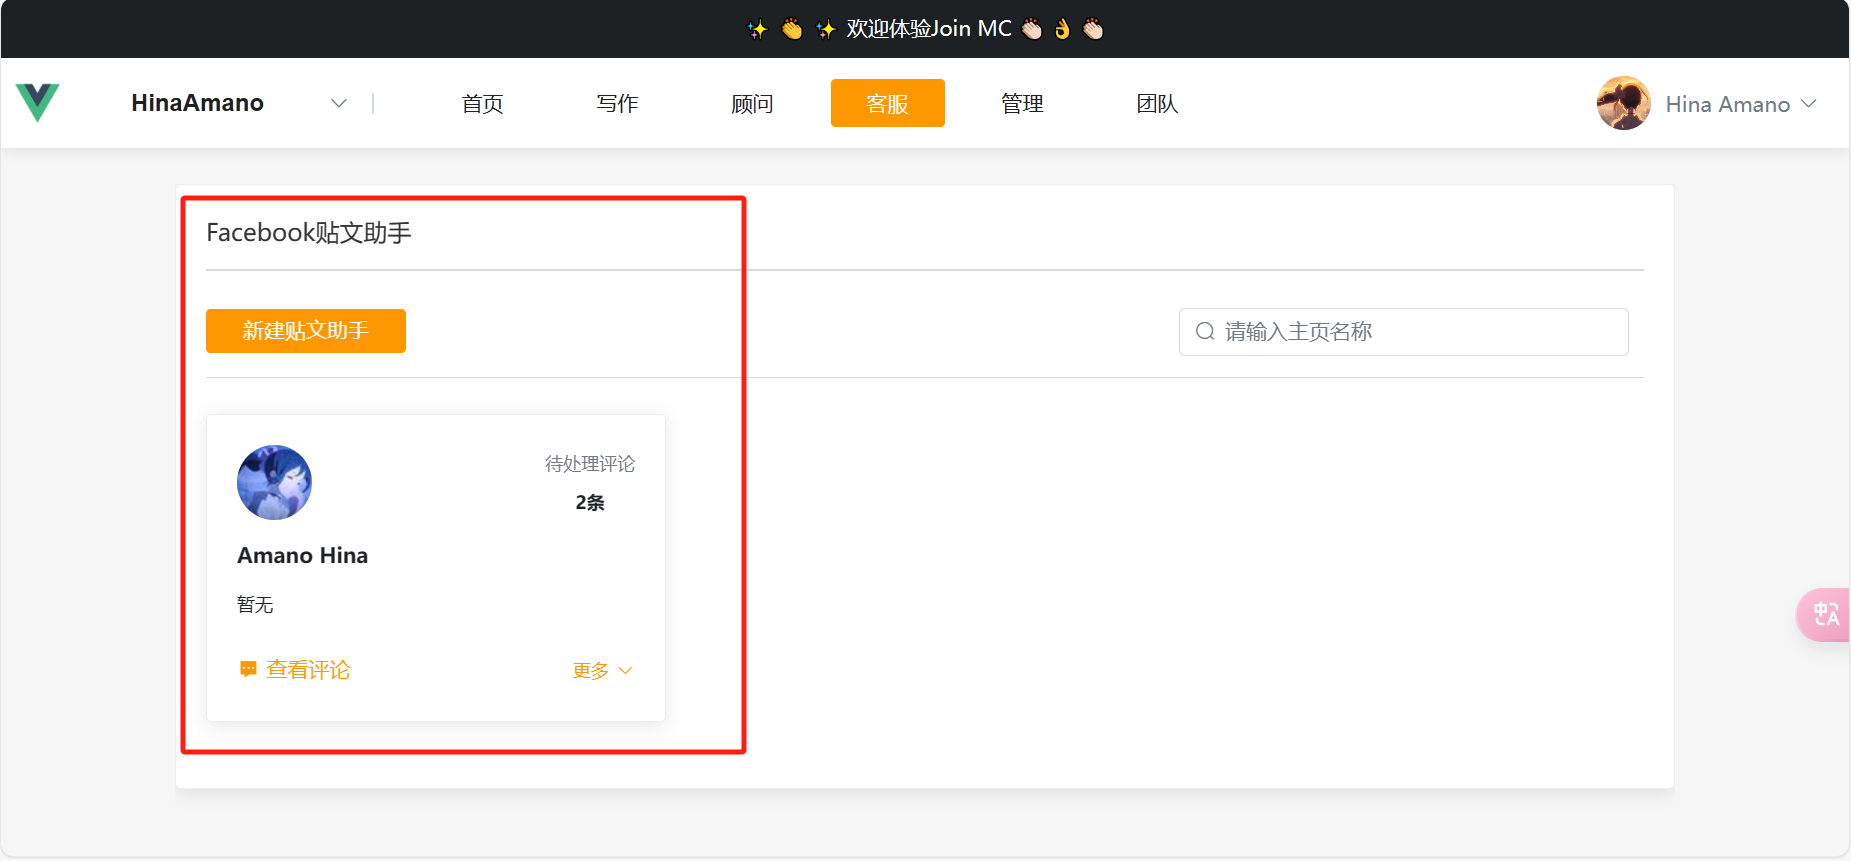Click the Amano Hina page name
Screen dimensions: 1851x861
[302, 556]
